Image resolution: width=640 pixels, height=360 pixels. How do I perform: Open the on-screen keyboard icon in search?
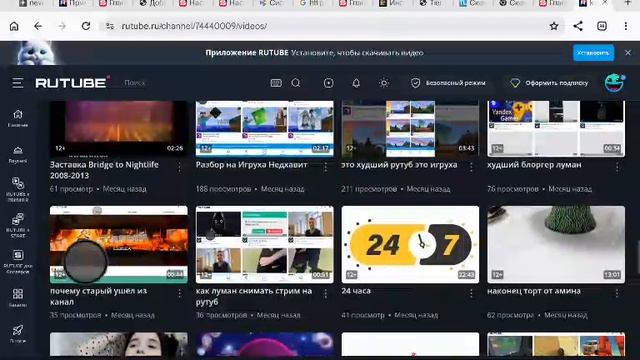pos(276,83)
